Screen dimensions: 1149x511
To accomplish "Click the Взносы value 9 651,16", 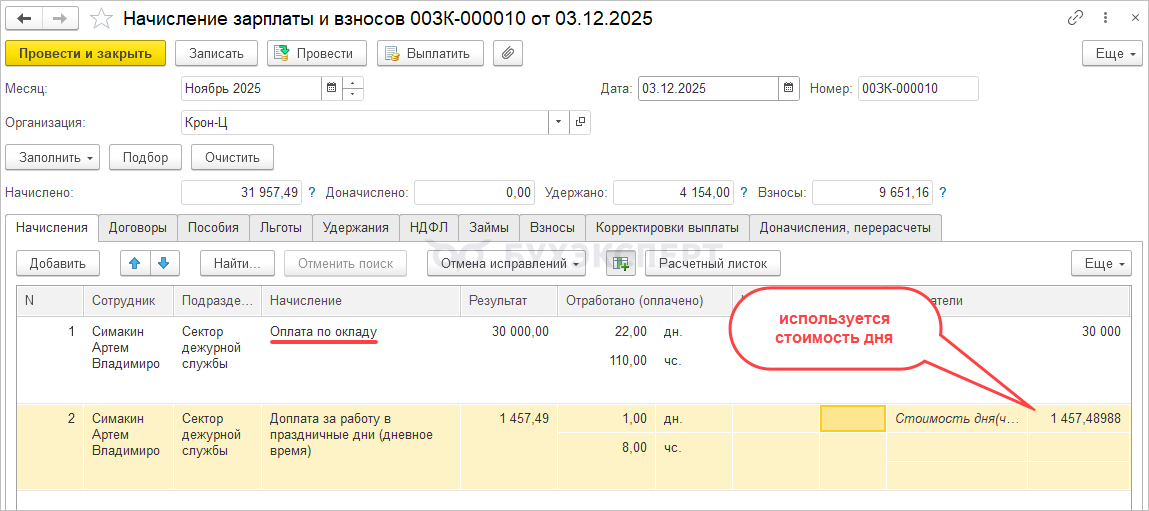I will coord(873,193).
